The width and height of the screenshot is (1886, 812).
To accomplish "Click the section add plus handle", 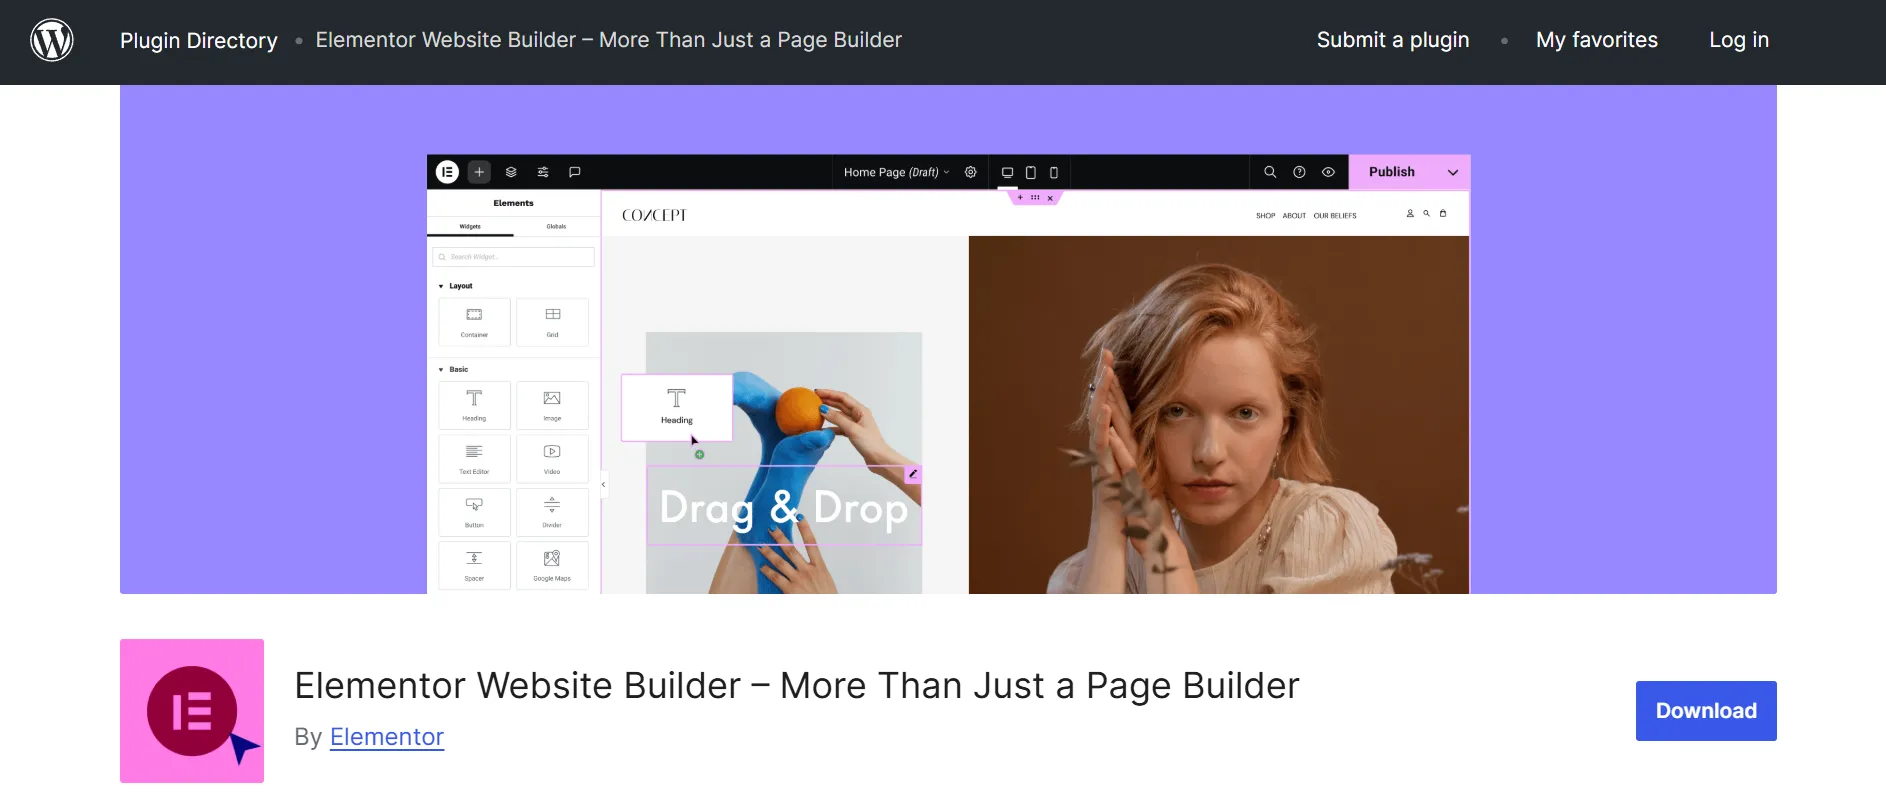I will [x=1020, y=198].
